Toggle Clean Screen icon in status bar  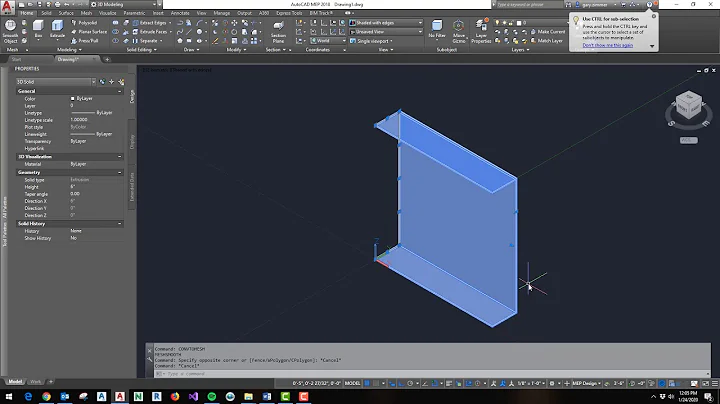(705, 383)
